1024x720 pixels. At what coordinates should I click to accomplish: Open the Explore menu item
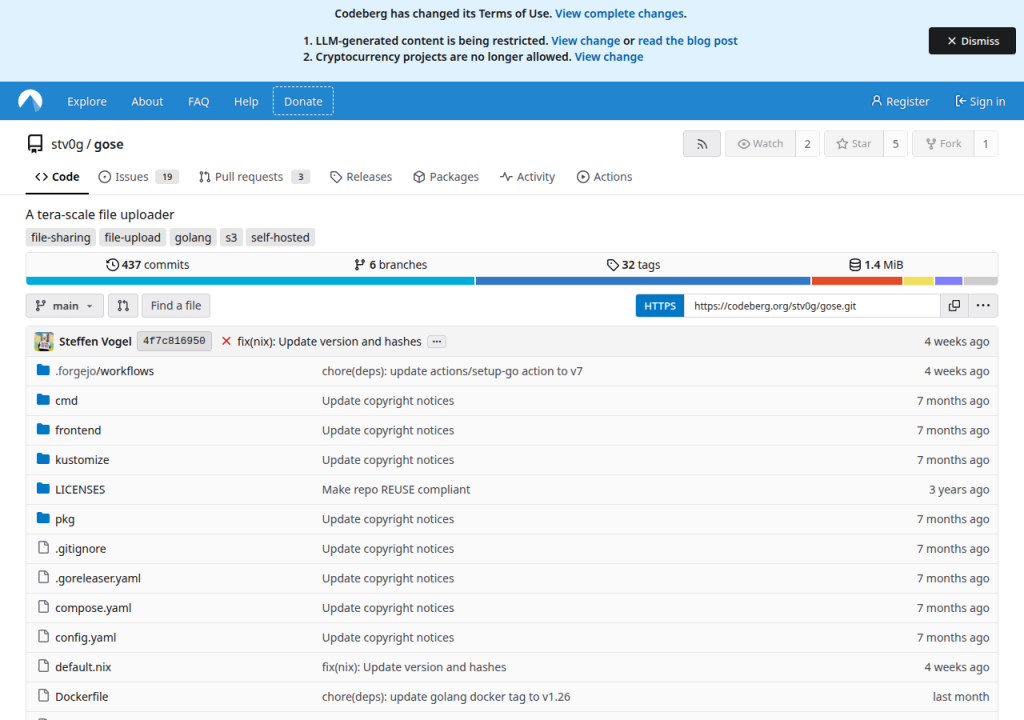coord(87,101)
